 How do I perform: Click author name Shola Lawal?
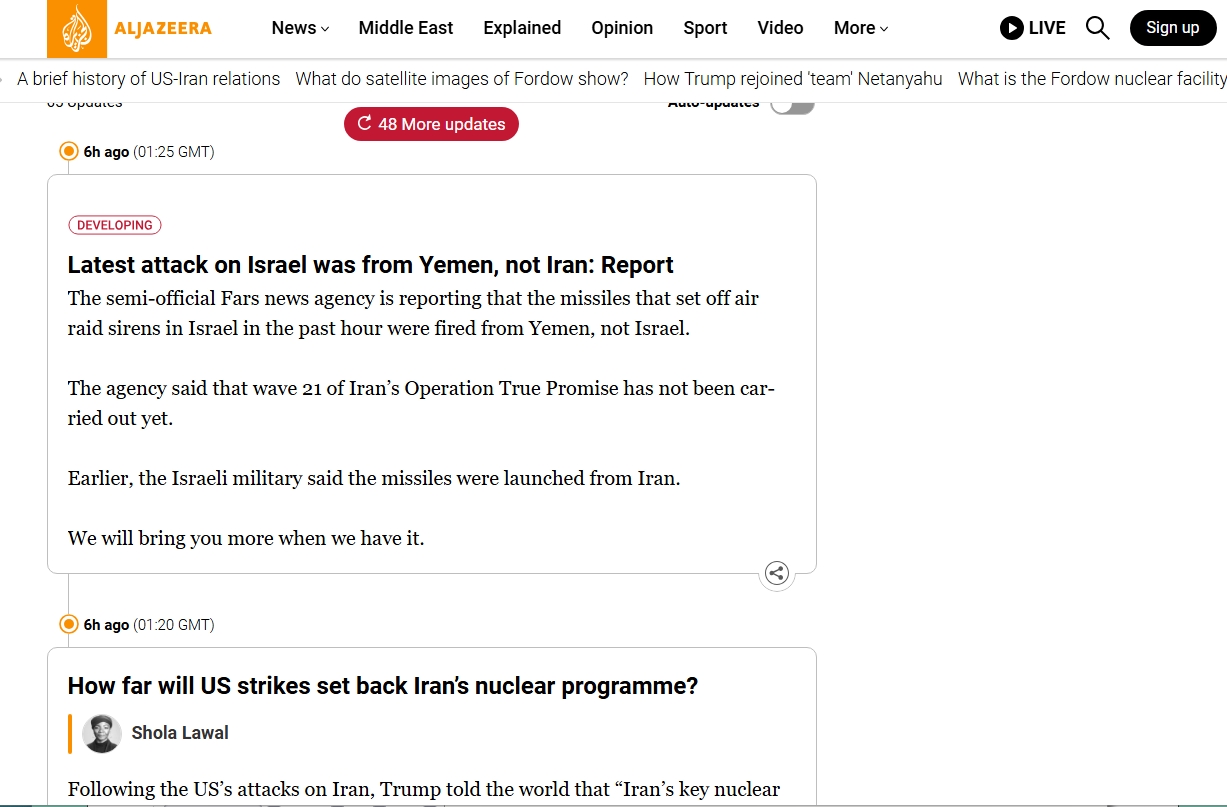point(180,733)
